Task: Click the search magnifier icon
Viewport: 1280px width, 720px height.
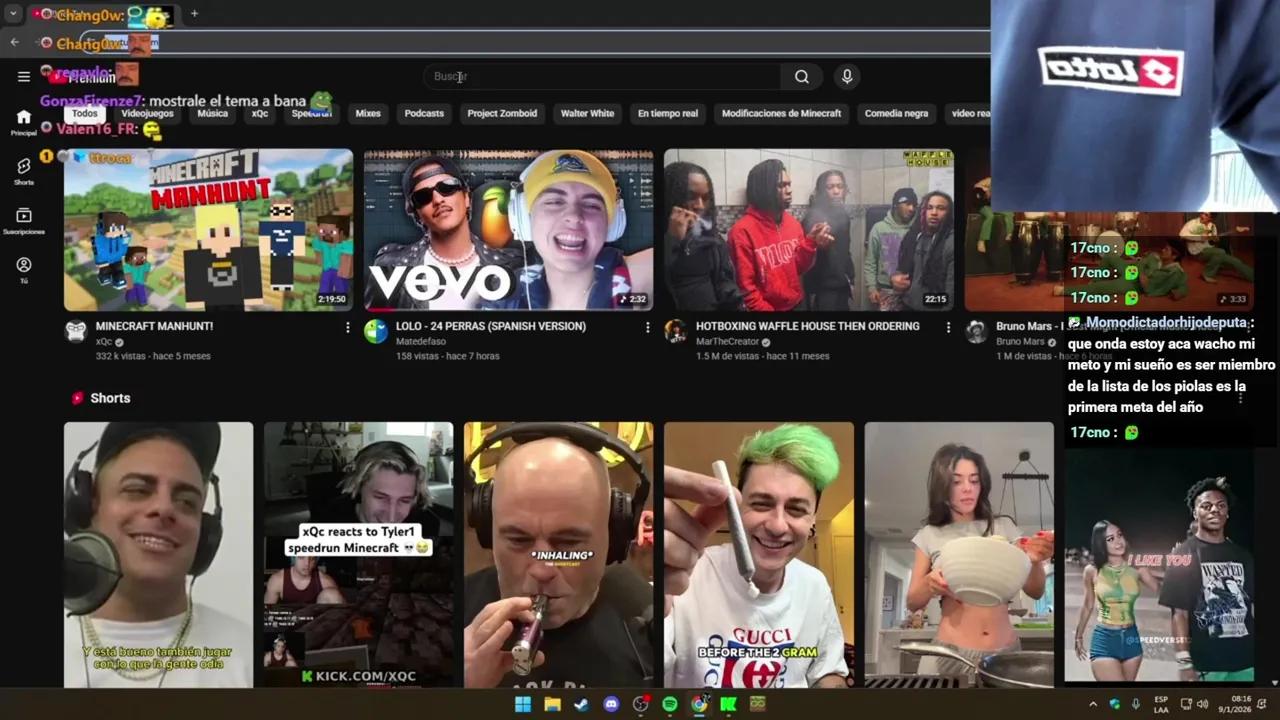Action: [x=801, y=76]
